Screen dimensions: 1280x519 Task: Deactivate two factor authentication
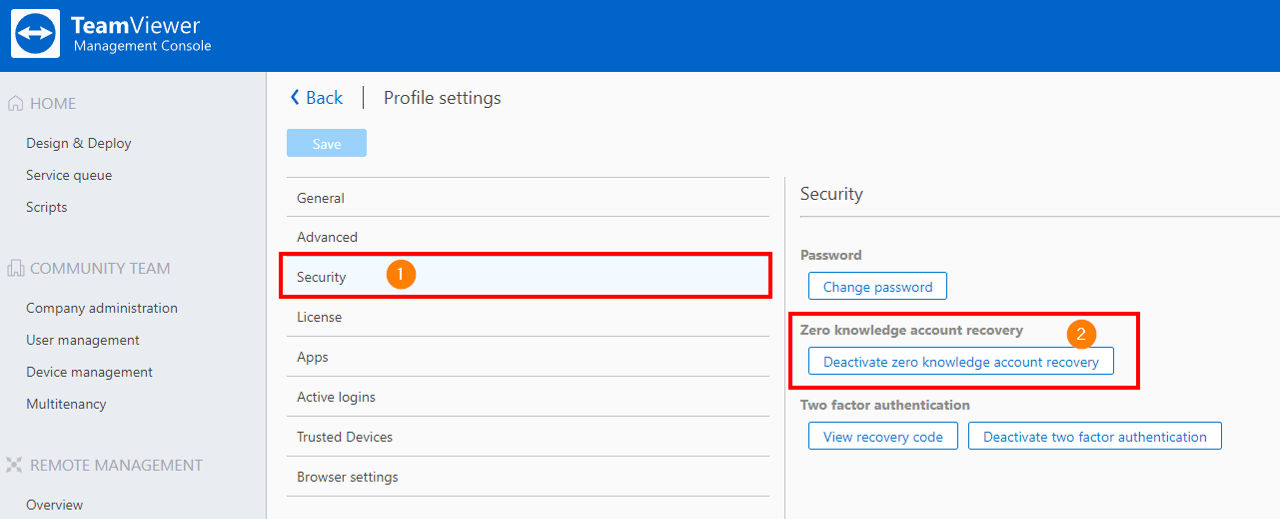tap(1095, 437)
